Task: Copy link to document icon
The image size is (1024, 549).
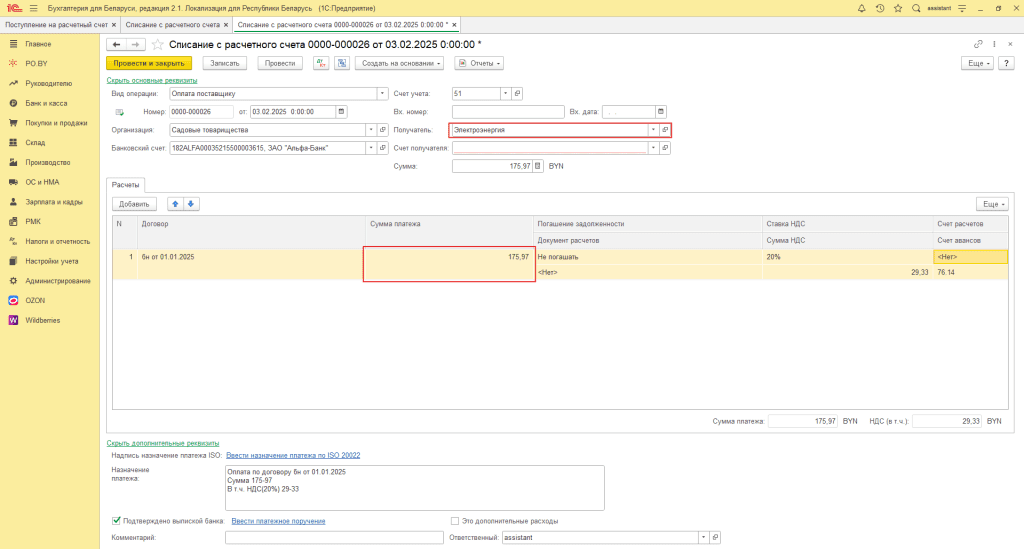Action: point(978,44)
